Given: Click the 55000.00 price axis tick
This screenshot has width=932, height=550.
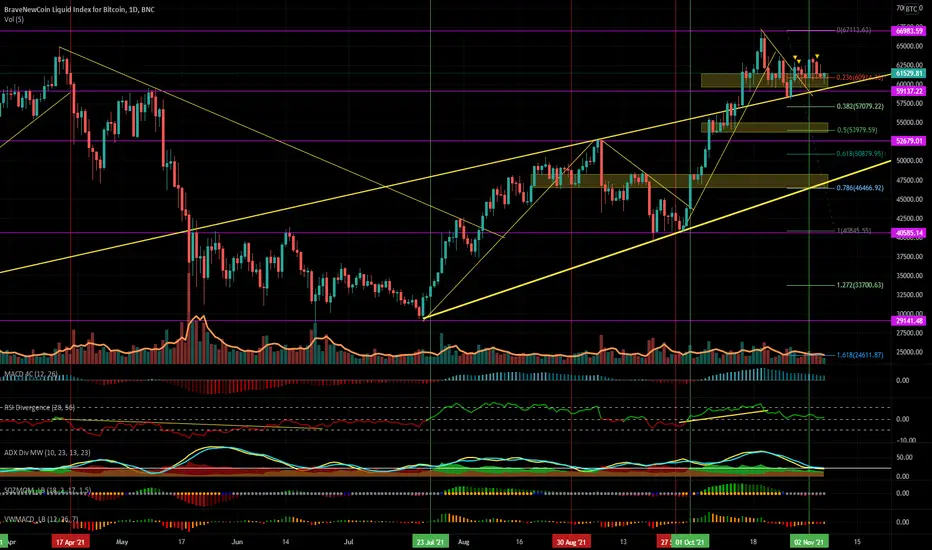Looking at the screenshot, I should click(909, 122).
